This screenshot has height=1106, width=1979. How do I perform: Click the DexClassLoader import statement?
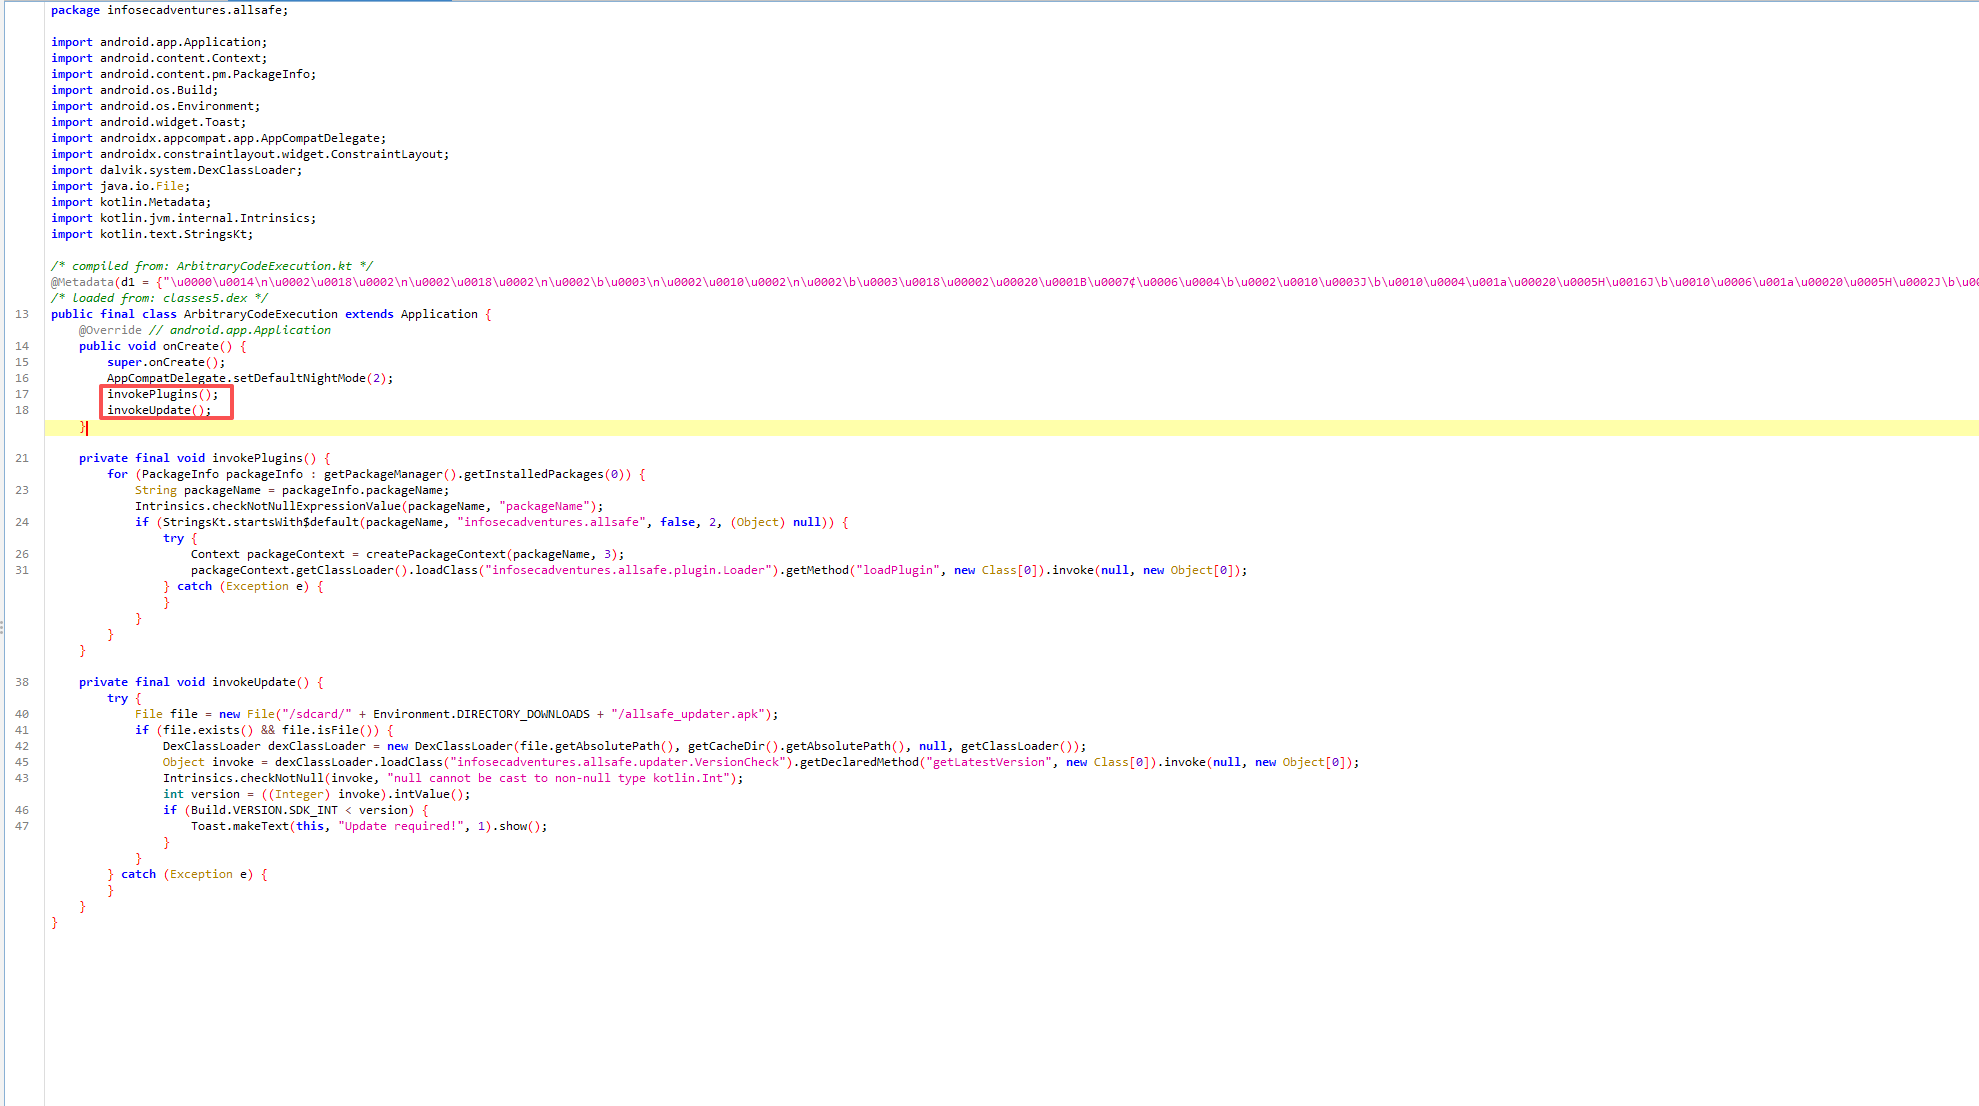(x=177, y=170)
